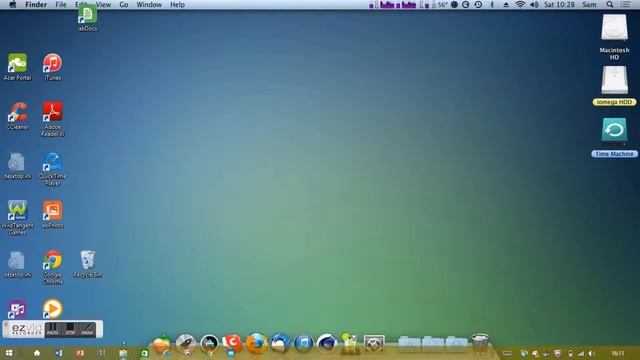Click the rocket Launchpad icon in the dock

coord(185,343)
